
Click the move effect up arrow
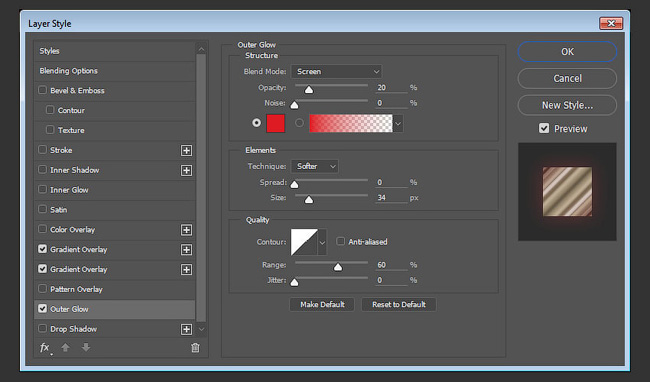(x=65, y=348)
